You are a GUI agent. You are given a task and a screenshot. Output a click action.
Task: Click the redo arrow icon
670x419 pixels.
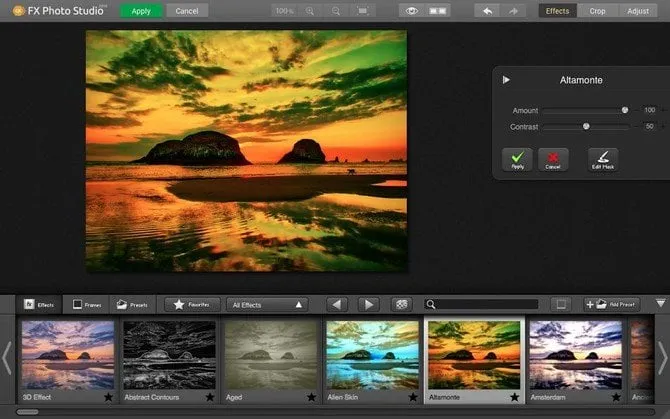click(513, 11)
